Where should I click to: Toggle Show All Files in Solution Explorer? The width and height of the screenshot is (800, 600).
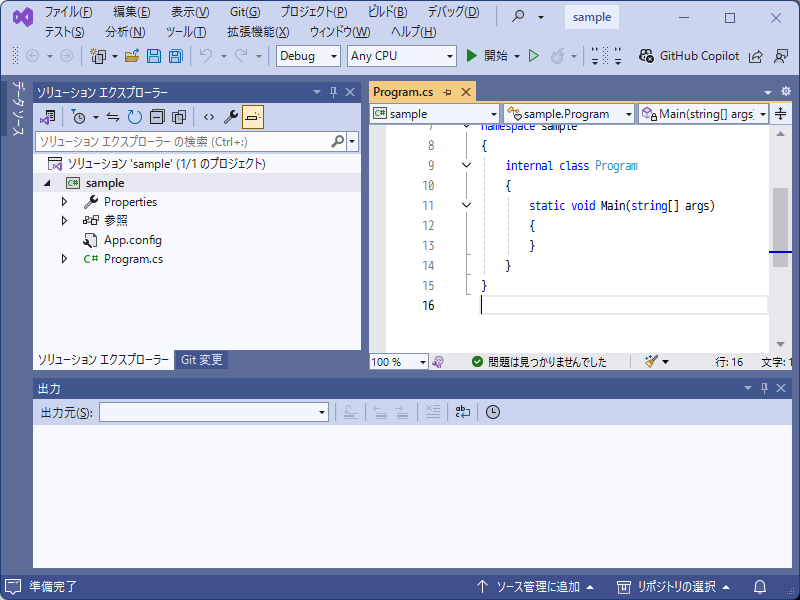tap(179, 117)
